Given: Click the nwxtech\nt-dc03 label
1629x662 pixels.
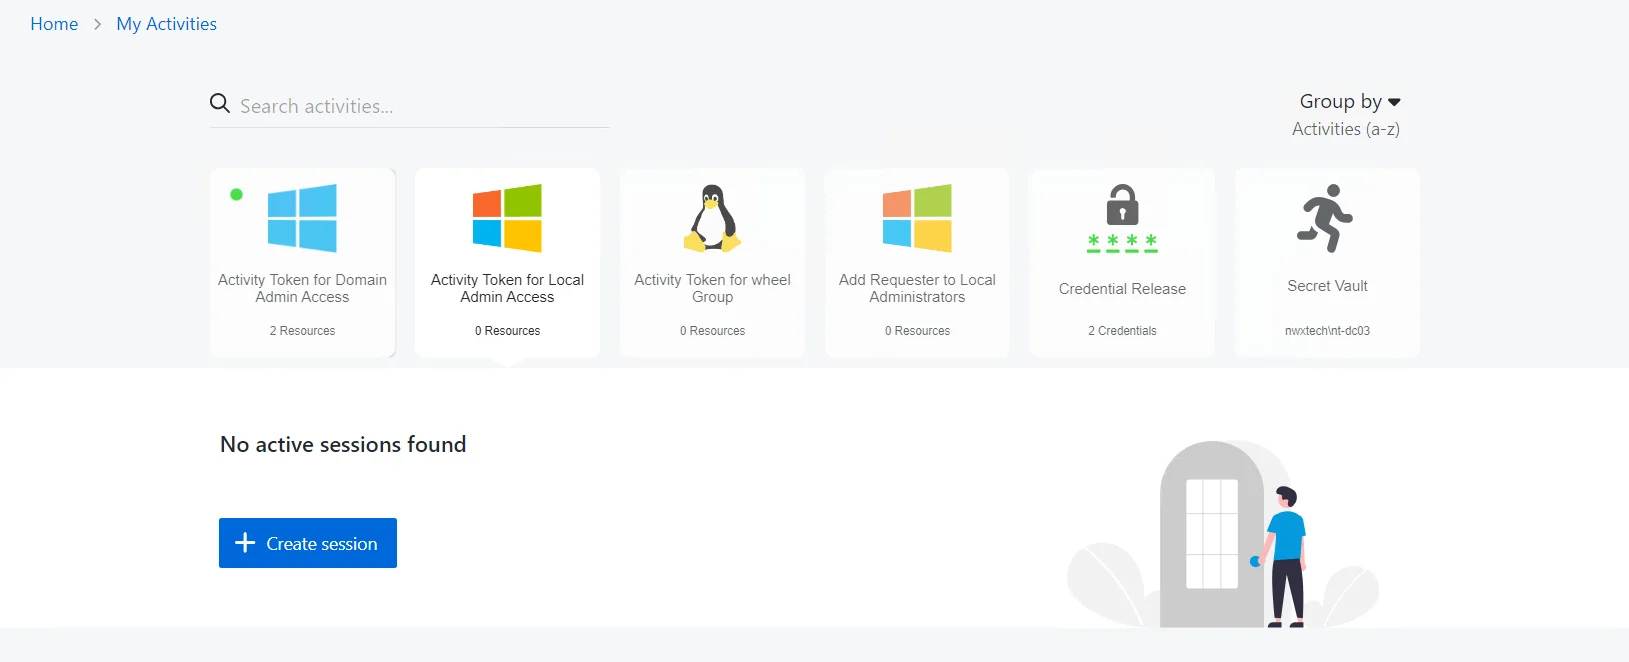Looking at the screenshot, I should pyautogui.click(x=1327, y=331).
